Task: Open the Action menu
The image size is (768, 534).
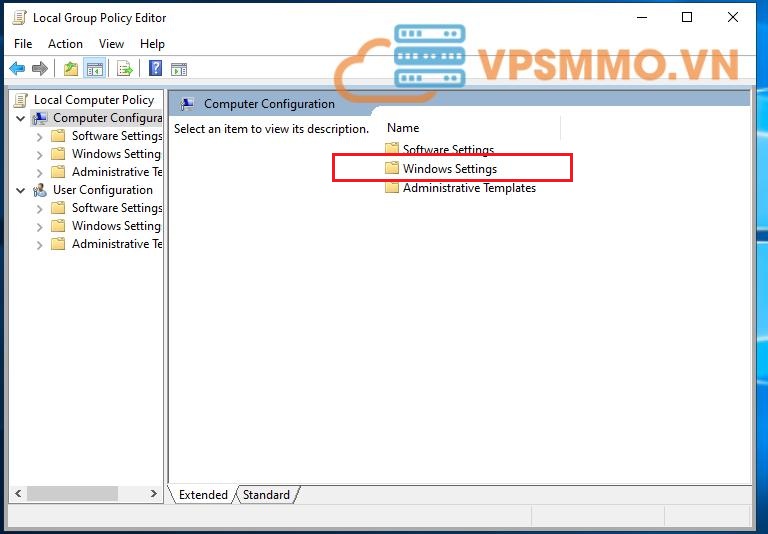Action: click(x=65, y=44)
